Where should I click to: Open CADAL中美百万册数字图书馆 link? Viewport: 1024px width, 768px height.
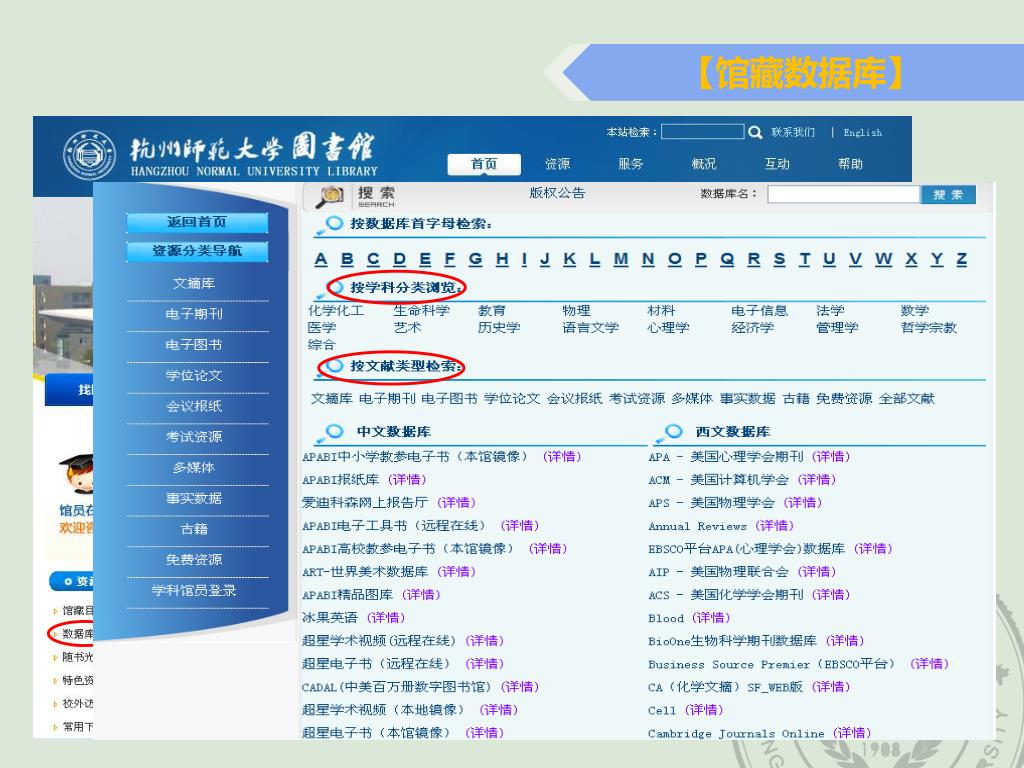tap(396, 687)
